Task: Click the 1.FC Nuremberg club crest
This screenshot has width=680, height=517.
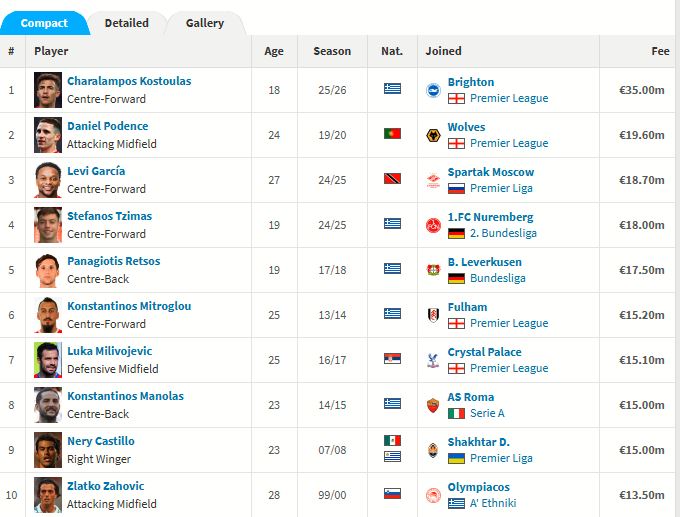Action: [433, 226]
